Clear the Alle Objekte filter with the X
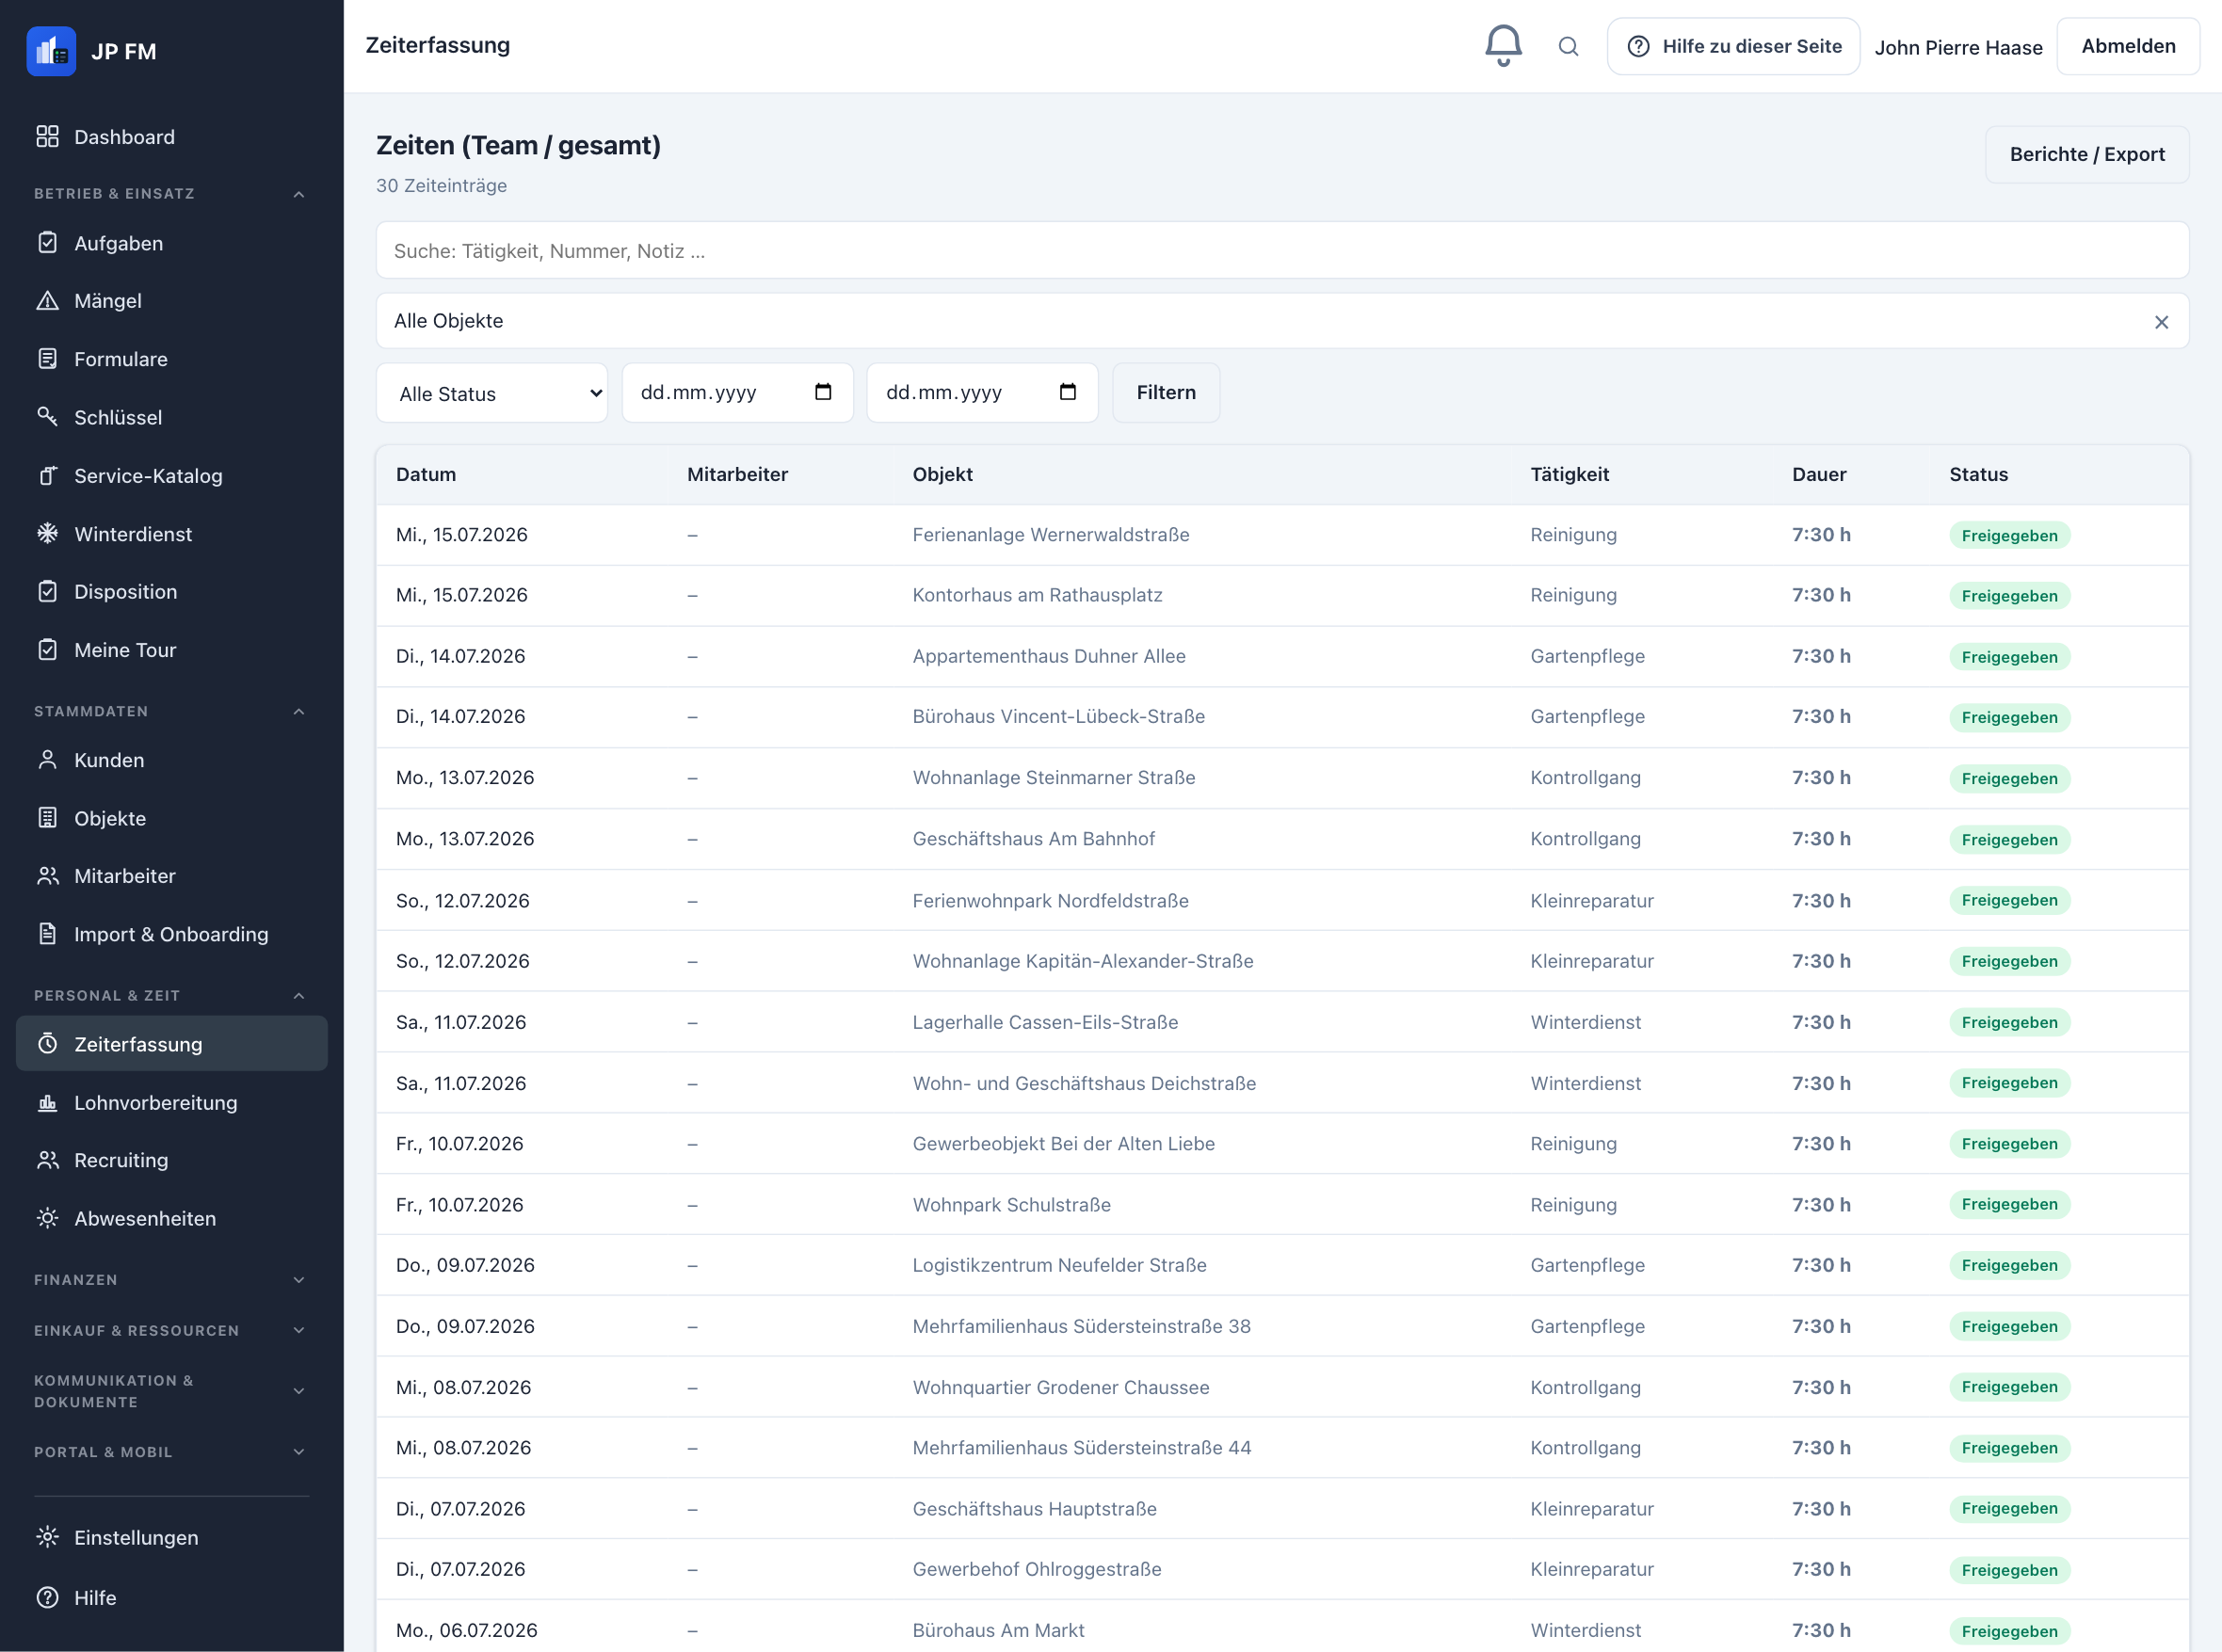 pos(2161,322)
